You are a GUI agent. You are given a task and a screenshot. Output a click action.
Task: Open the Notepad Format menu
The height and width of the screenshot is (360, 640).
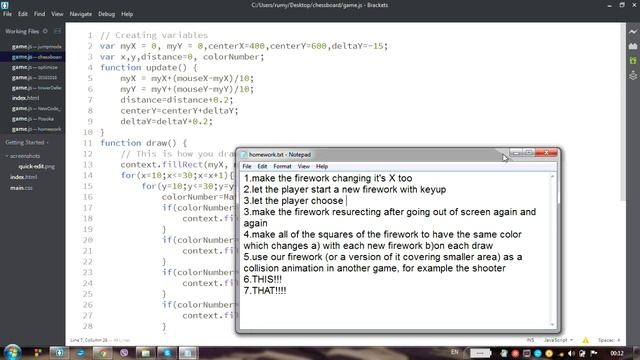(282, 167)
